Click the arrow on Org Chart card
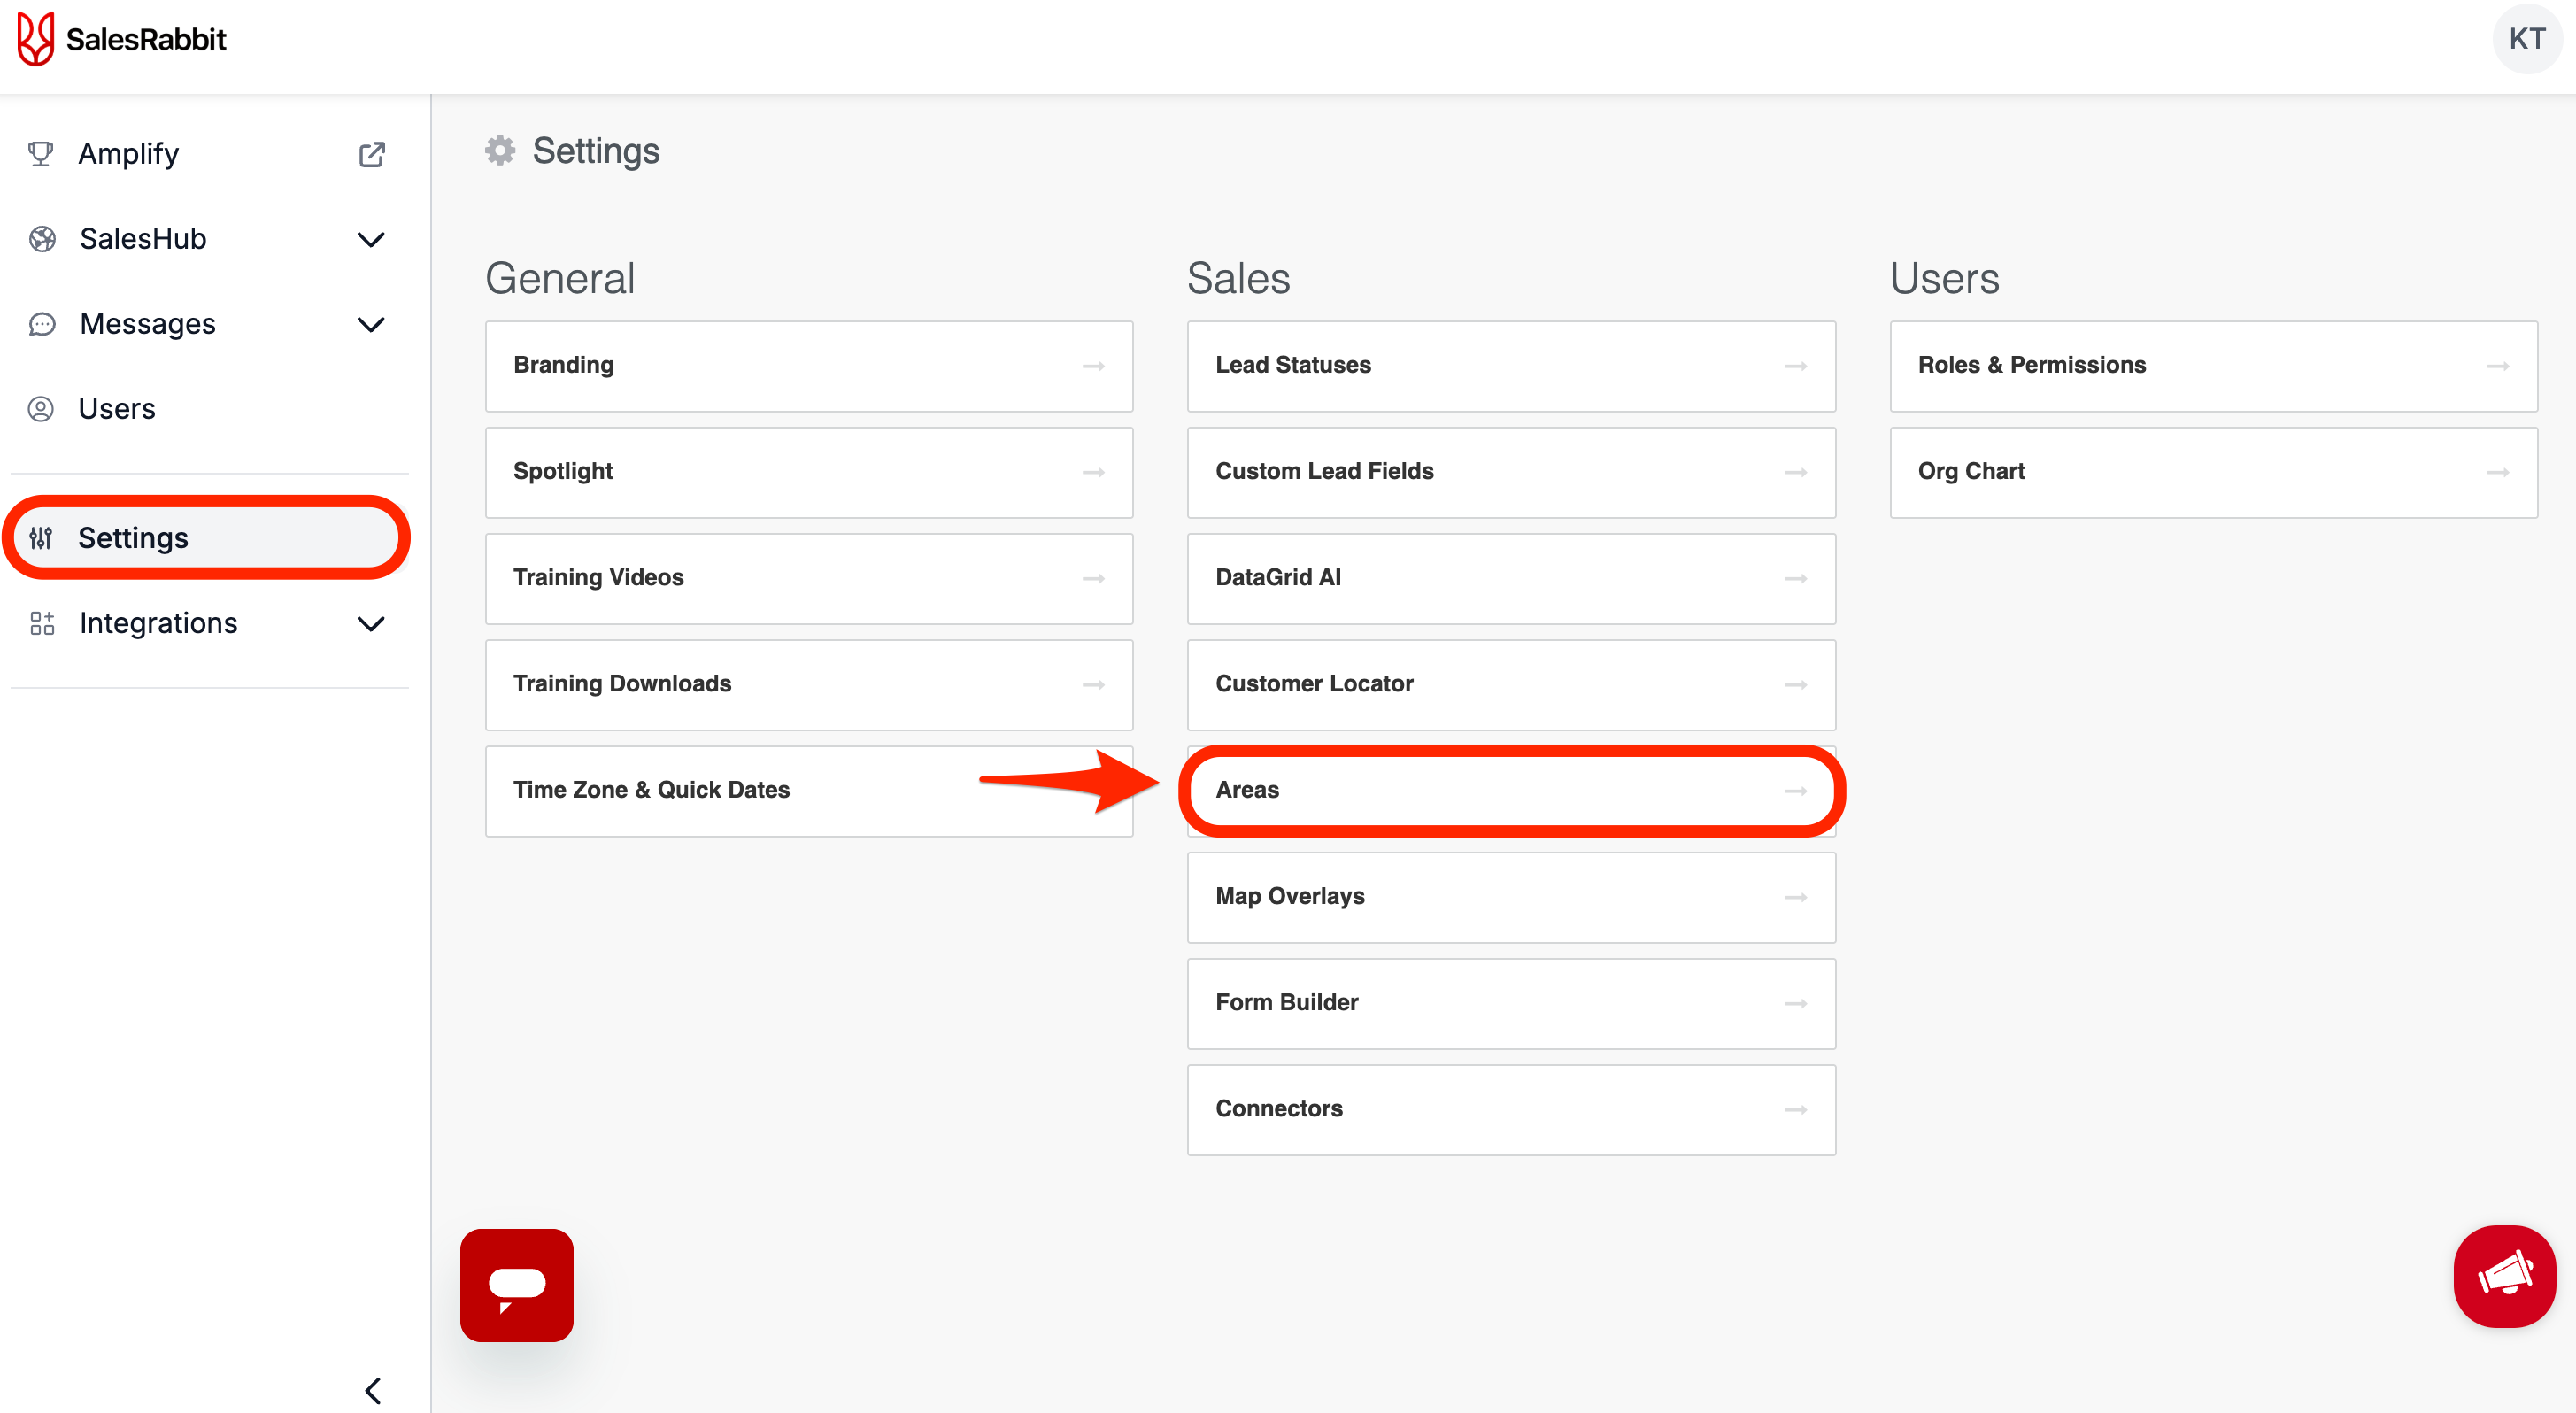 point(2498,472)
